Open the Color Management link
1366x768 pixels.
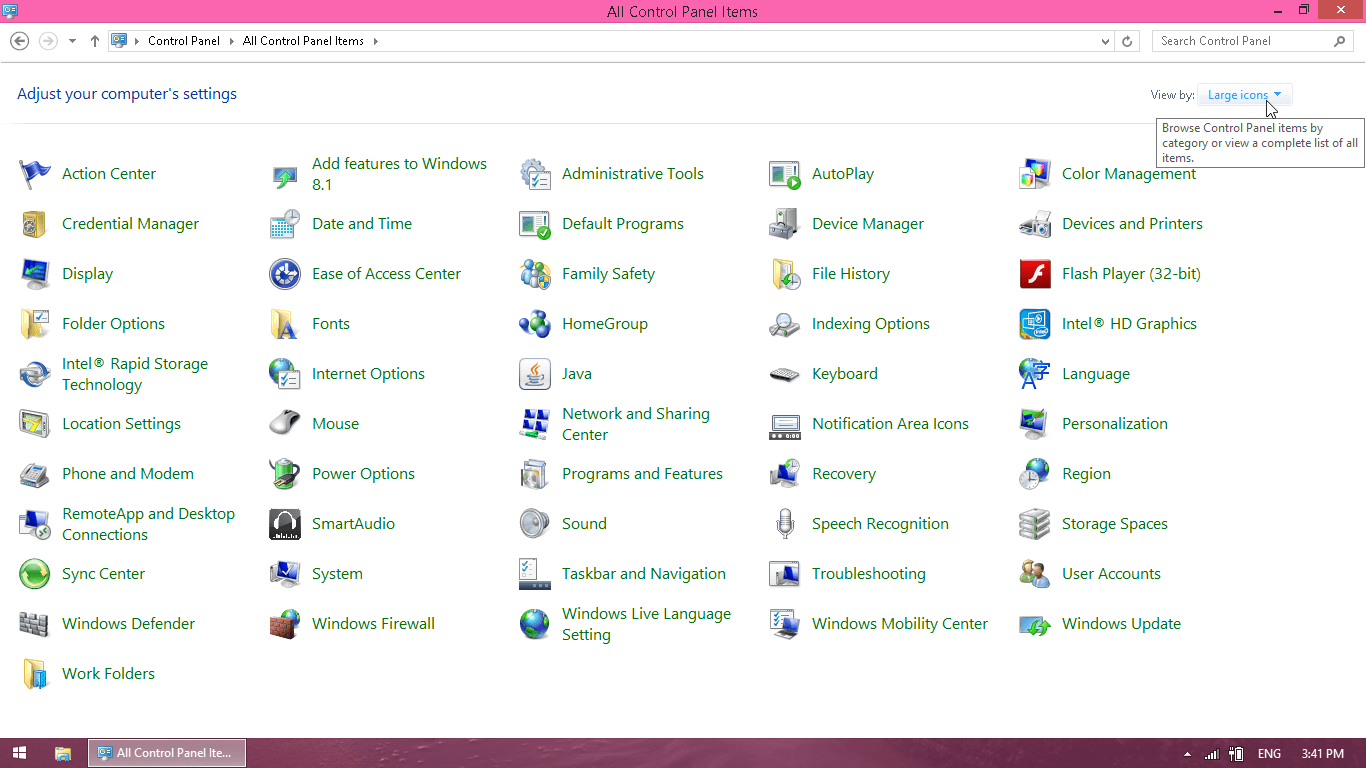tap(1129, 174)
